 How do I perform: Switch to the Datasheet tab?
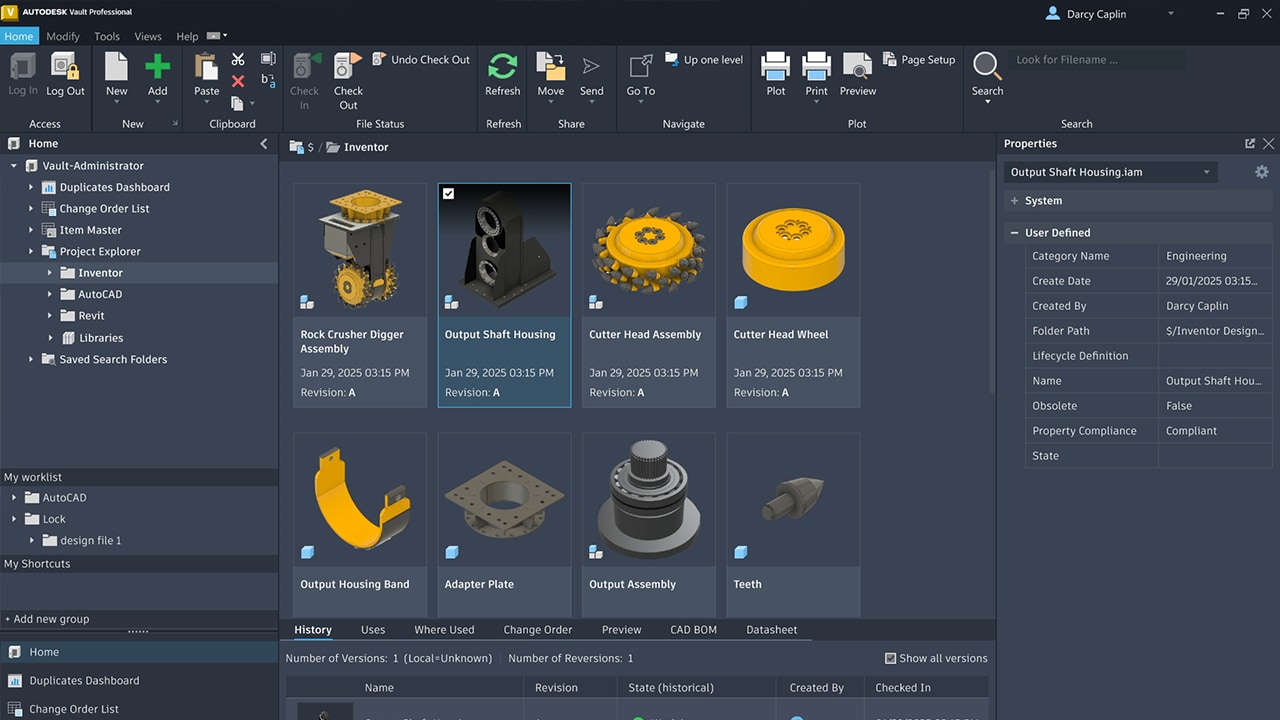coord(772,630)
